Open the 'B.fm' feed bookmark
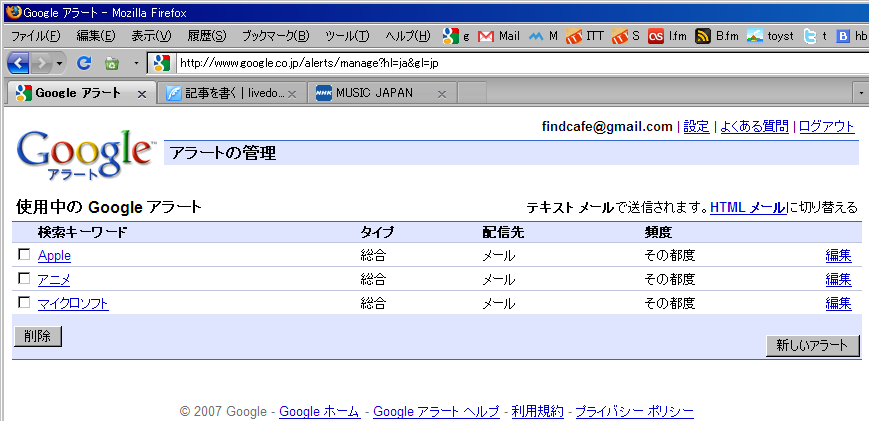Viewport: 869px width, 421px height. point(717,36)
